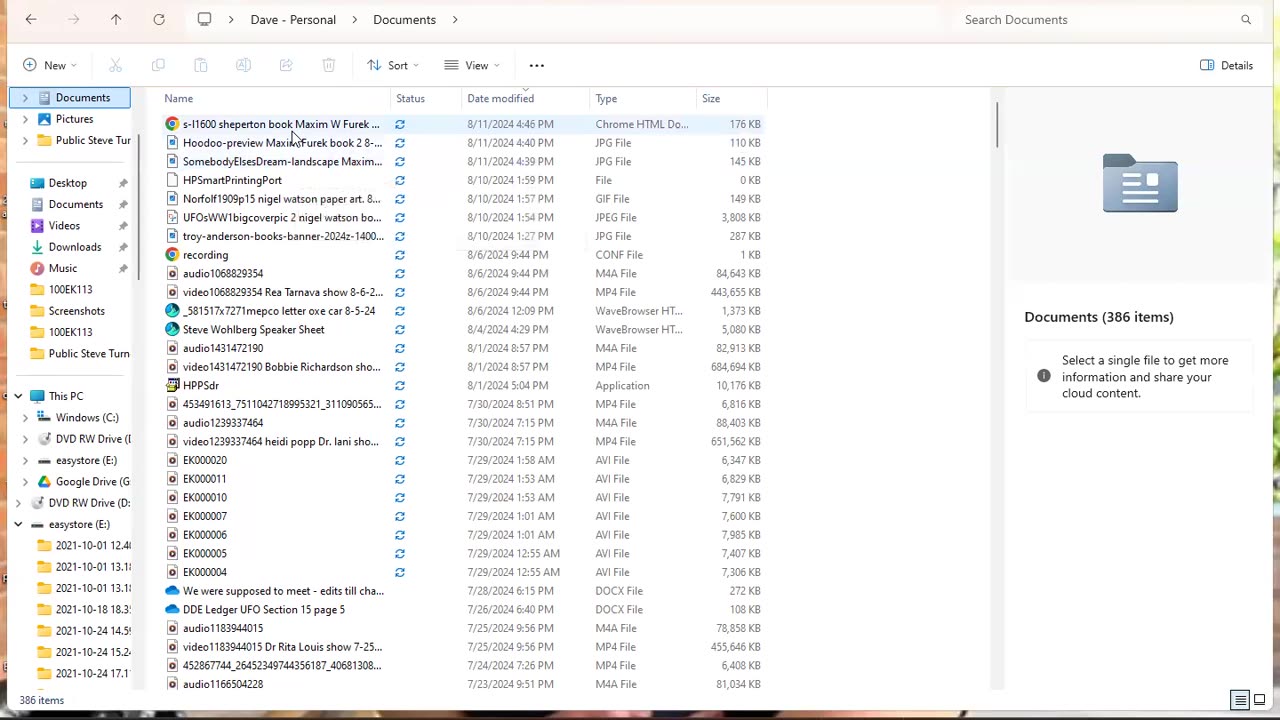1280x720 pixels.
Task: Click WaveBrowser icon of Steve Wohlberg Speaker Sheet
Action: pos(172,329)
